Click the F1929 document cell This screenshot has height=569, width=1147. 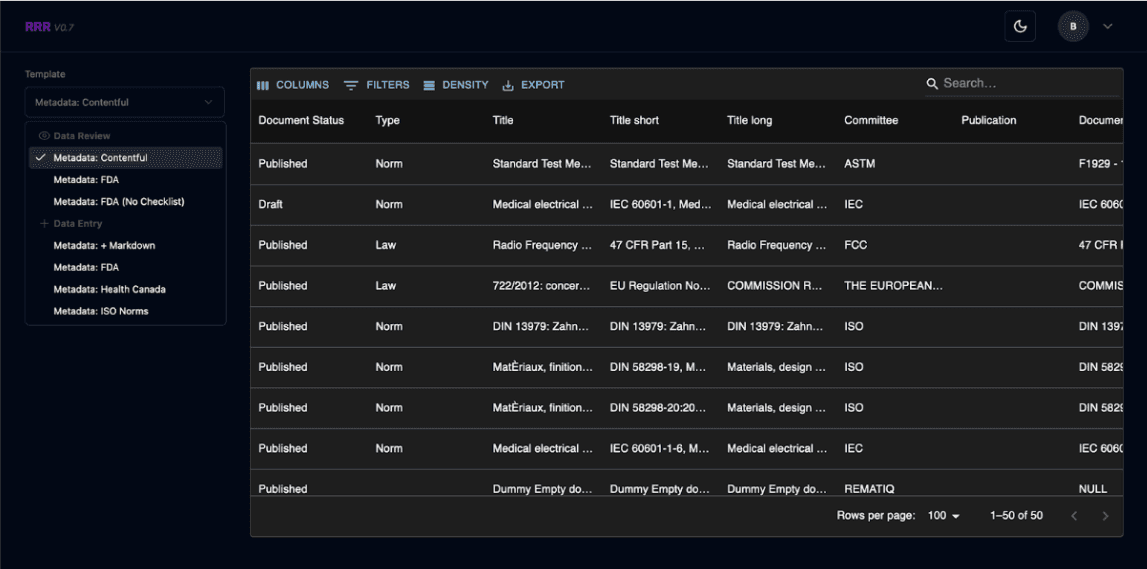tap(1097, 164)
